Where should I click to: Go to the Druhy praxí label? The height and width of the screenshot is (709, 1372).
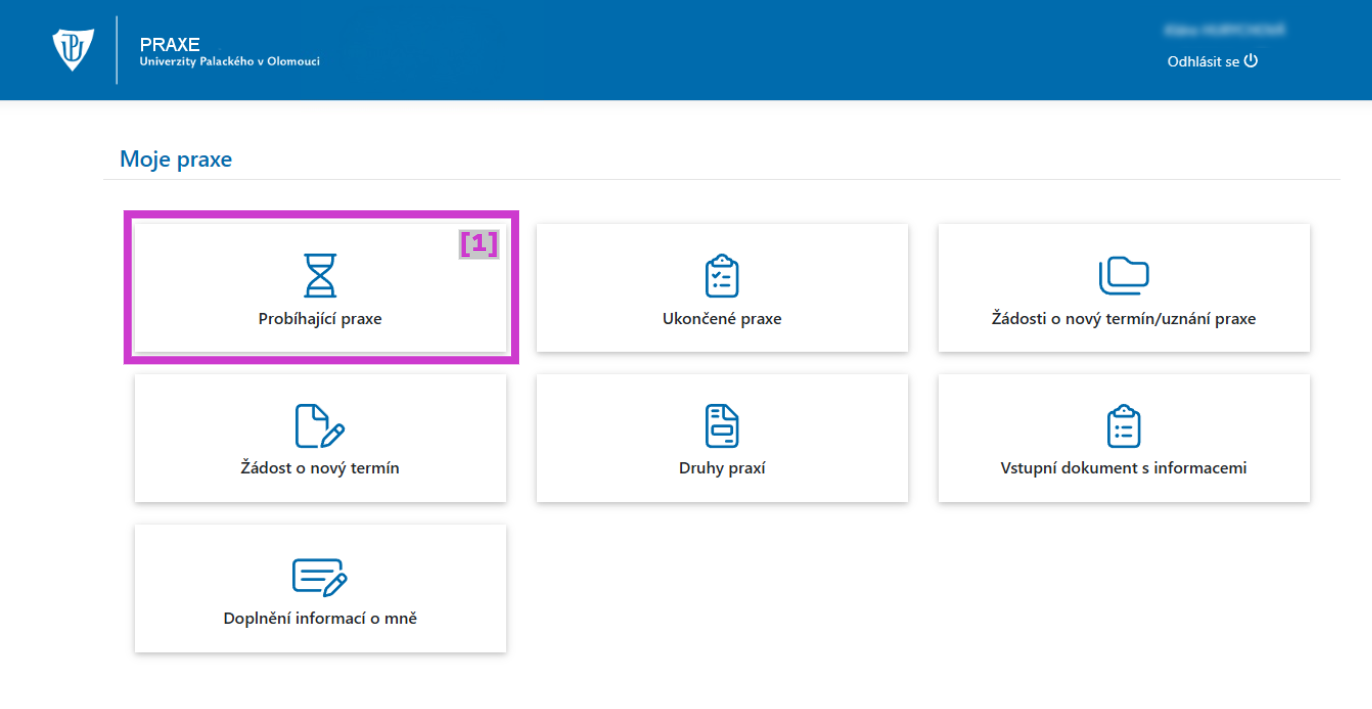point(721,468)
